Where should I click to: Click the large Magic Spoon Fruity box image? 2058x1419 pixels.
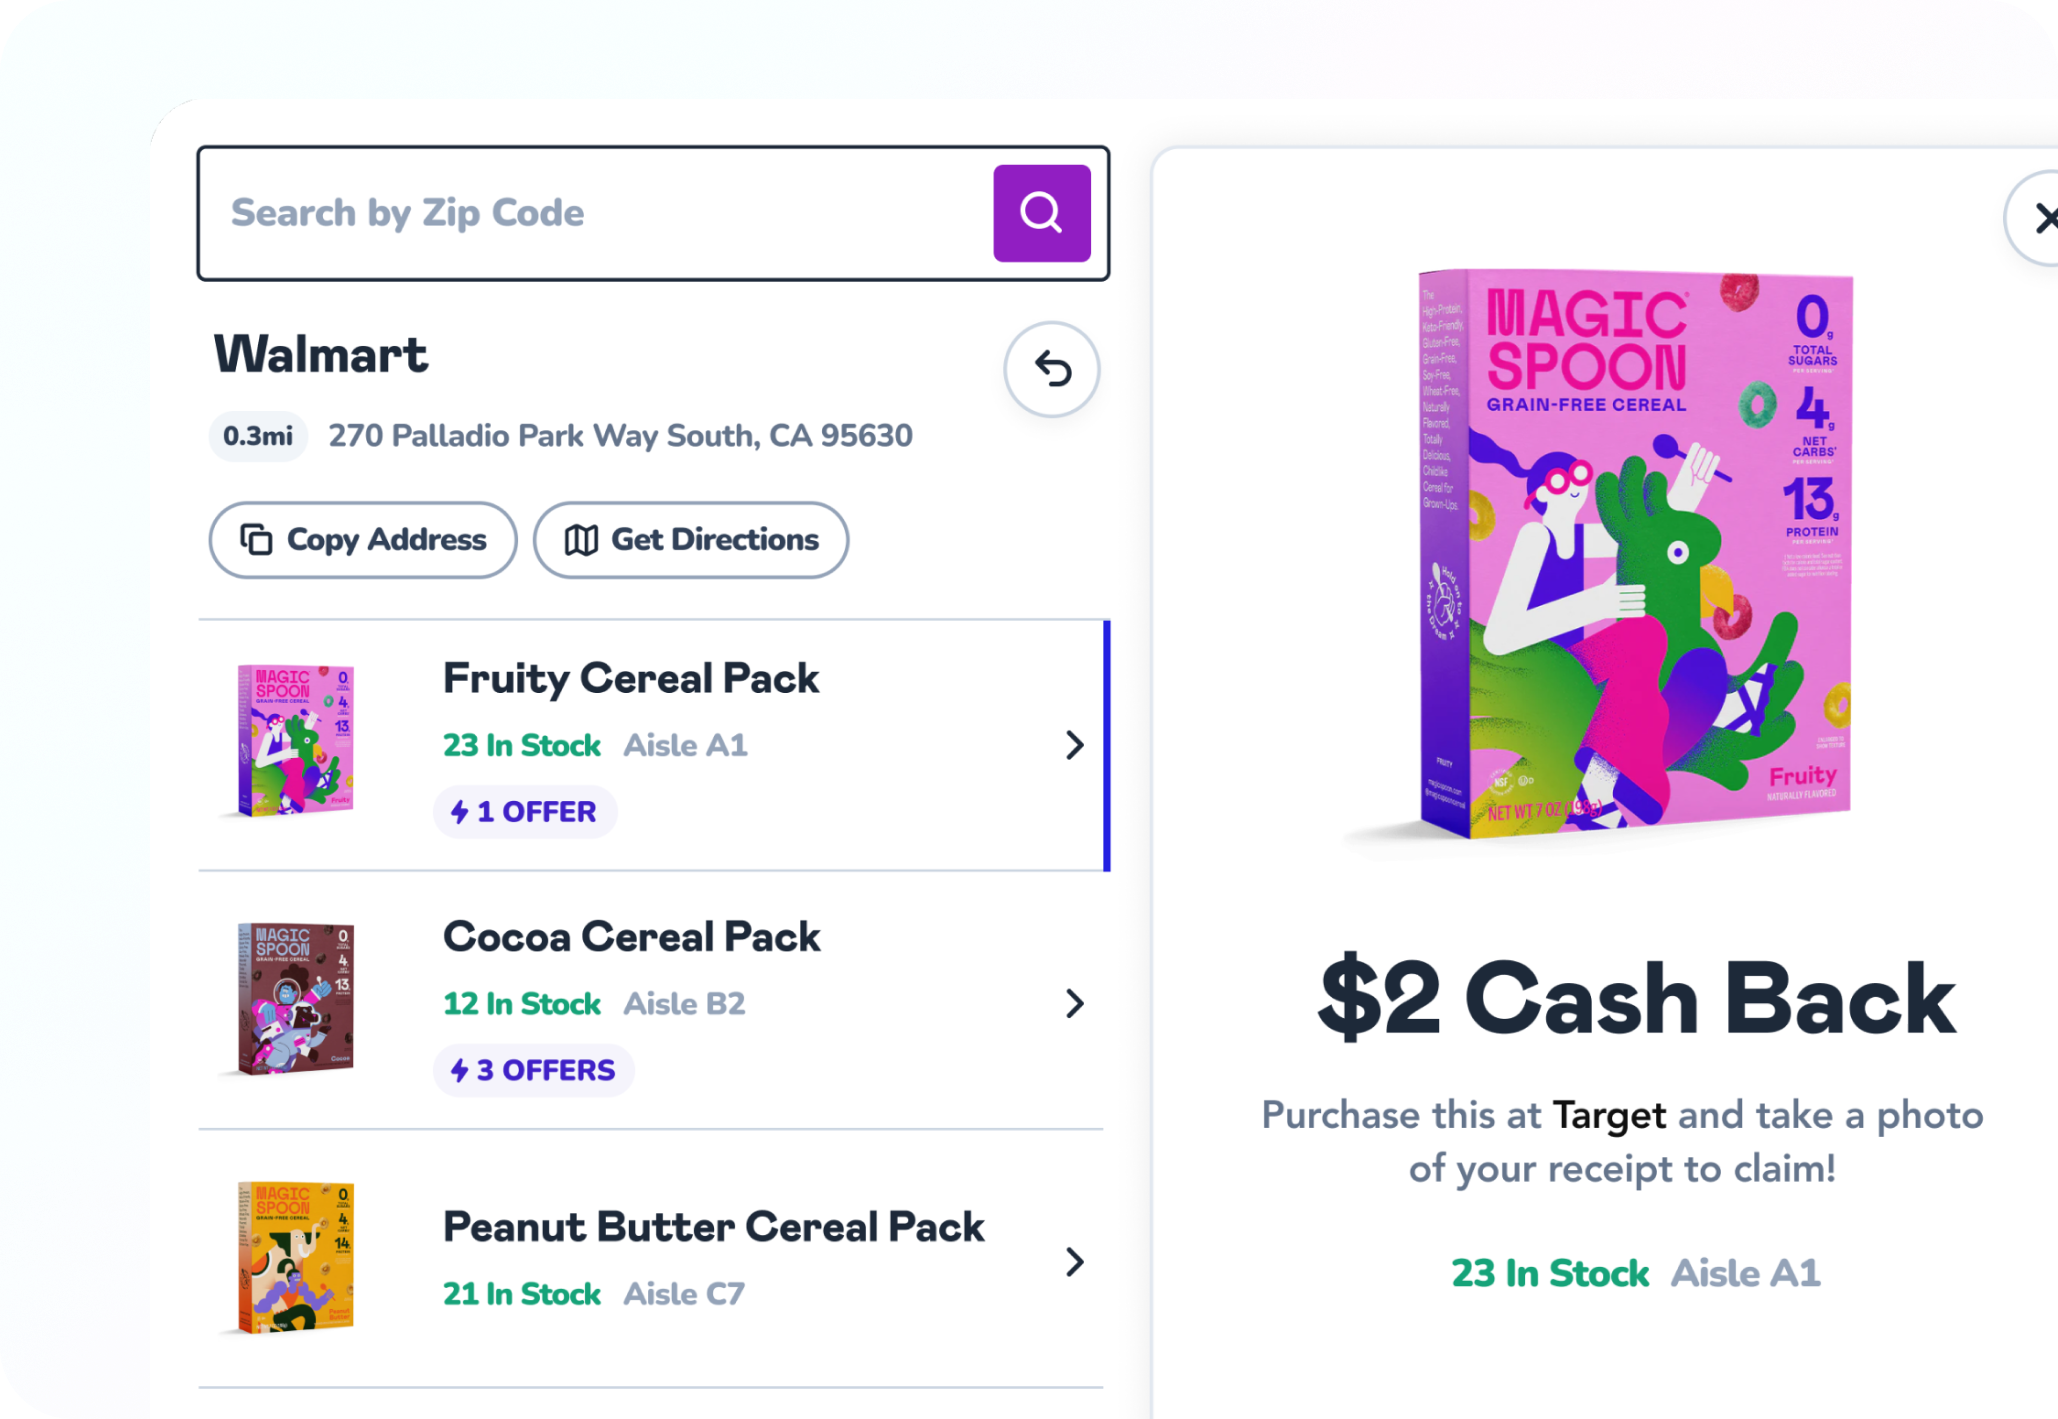[x=1635, y=553]
